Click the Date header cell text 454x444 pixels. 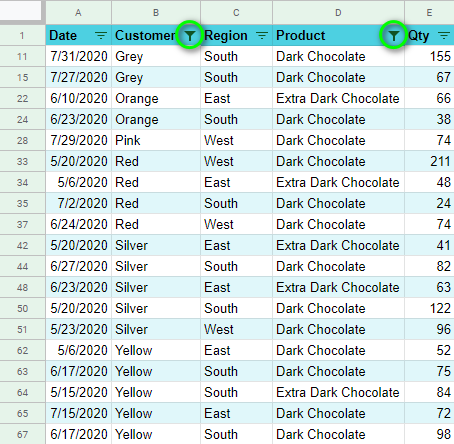pos(63,35)
